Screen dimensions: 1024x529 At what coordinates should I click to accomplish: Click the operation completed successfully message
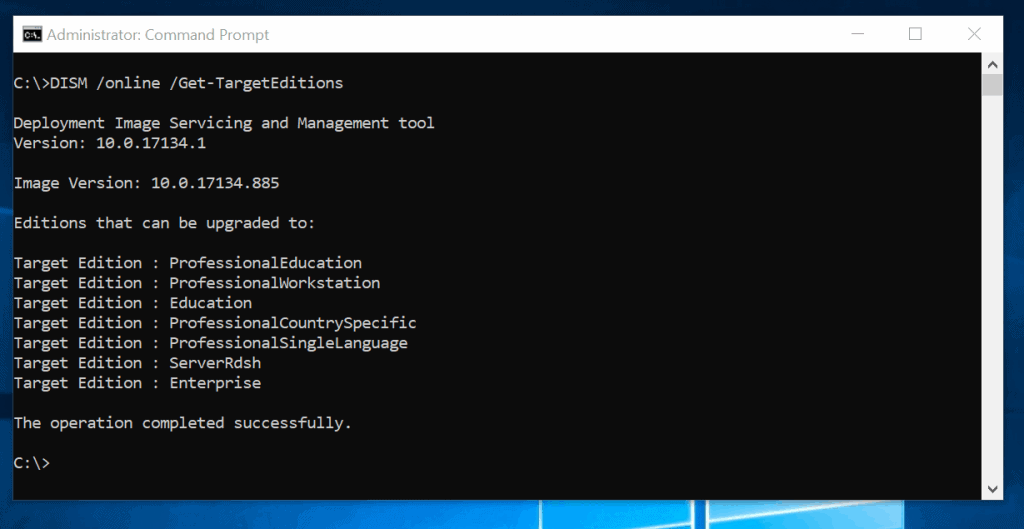tap(183, 423)
